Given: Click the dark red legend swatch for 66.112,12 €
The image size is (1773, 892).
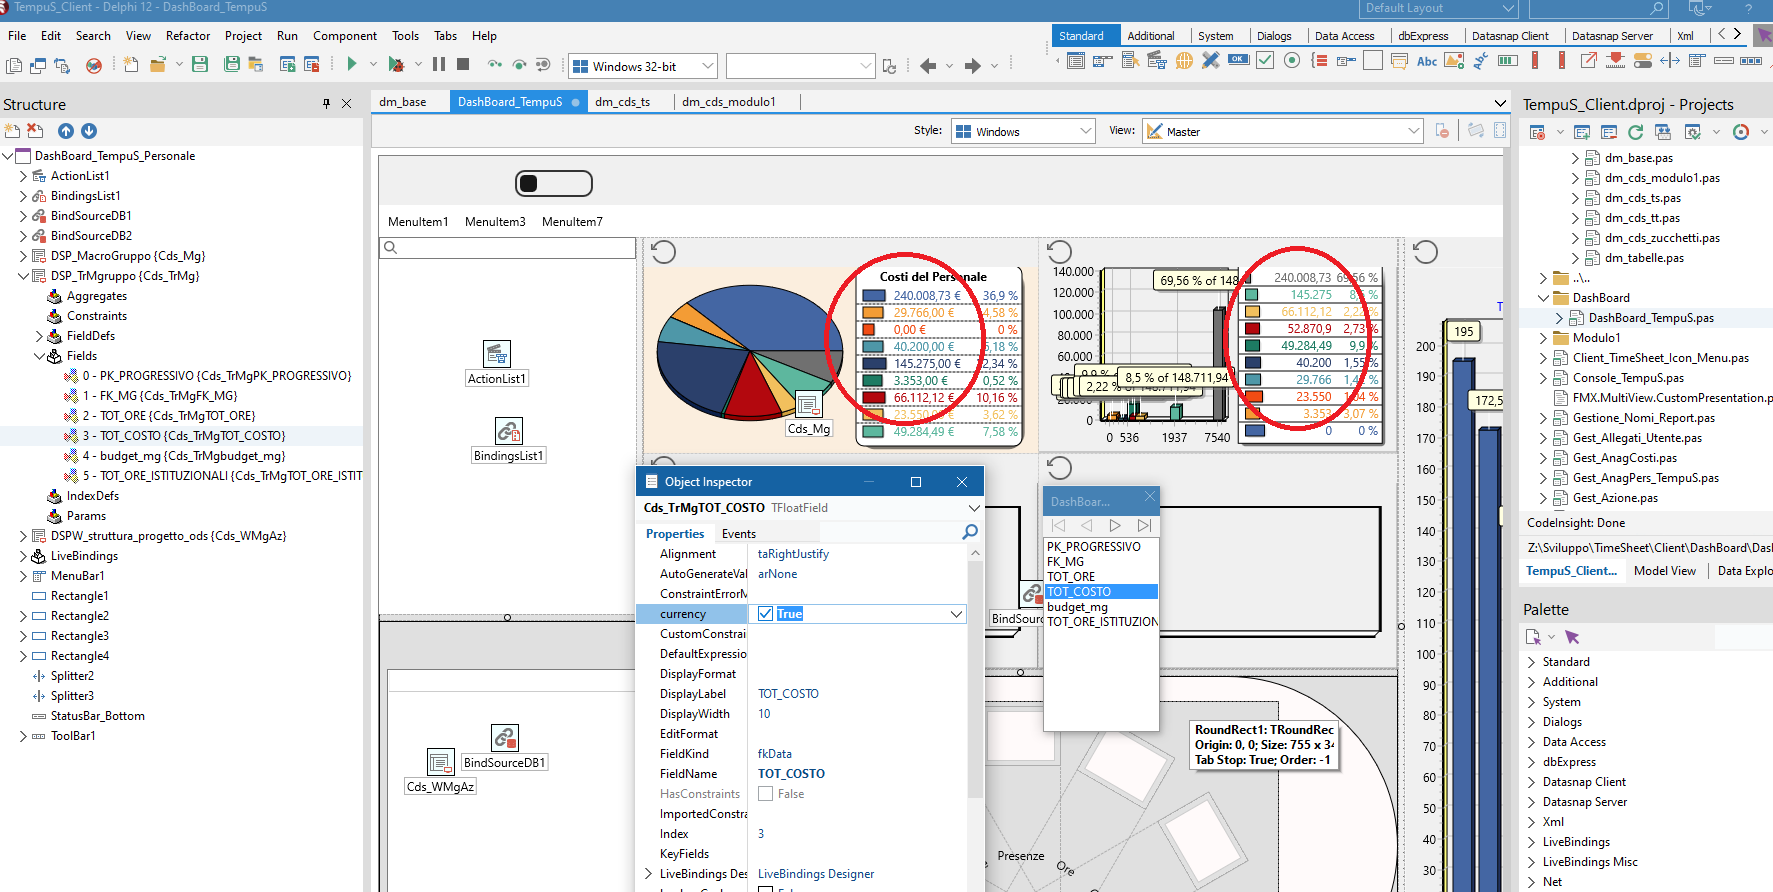Looking at the screenshot, I should click(873, 398).
